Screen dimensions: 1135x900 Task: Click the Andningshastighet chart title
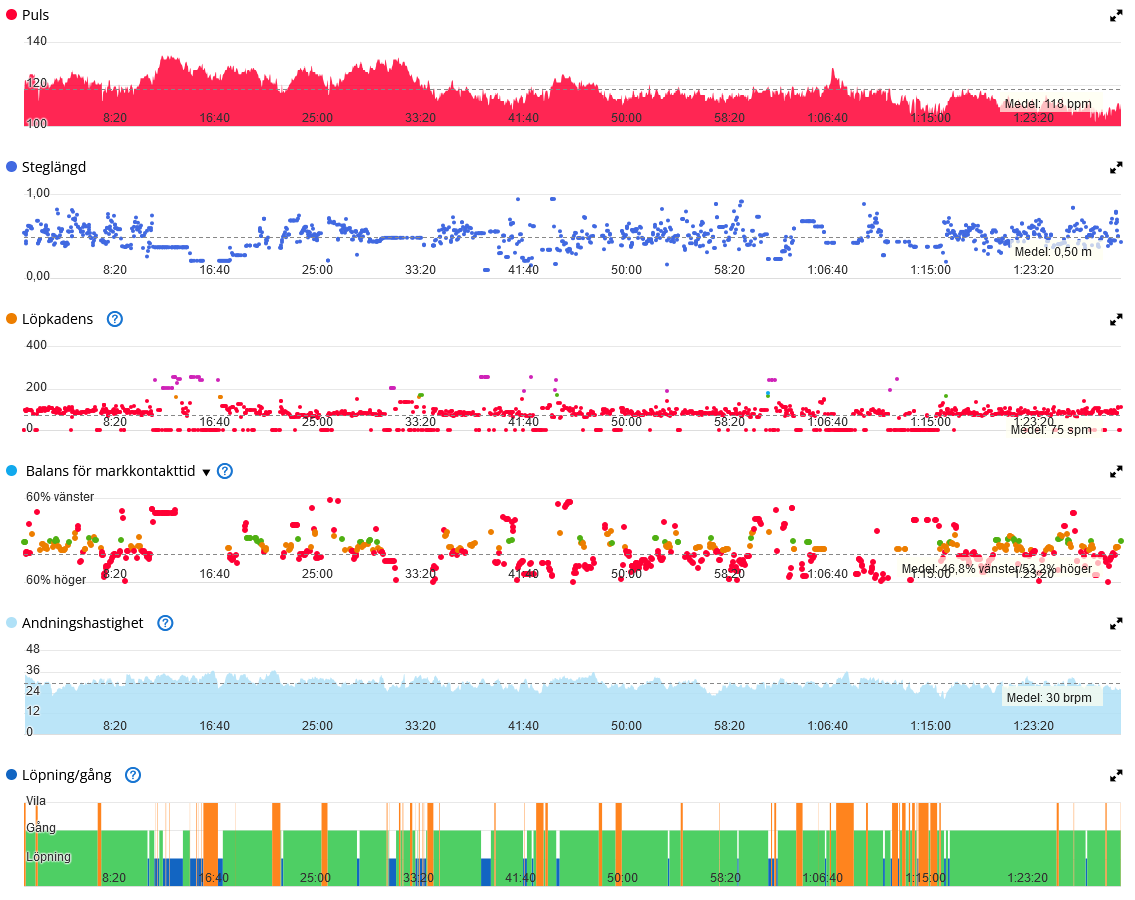coord(83,623)
